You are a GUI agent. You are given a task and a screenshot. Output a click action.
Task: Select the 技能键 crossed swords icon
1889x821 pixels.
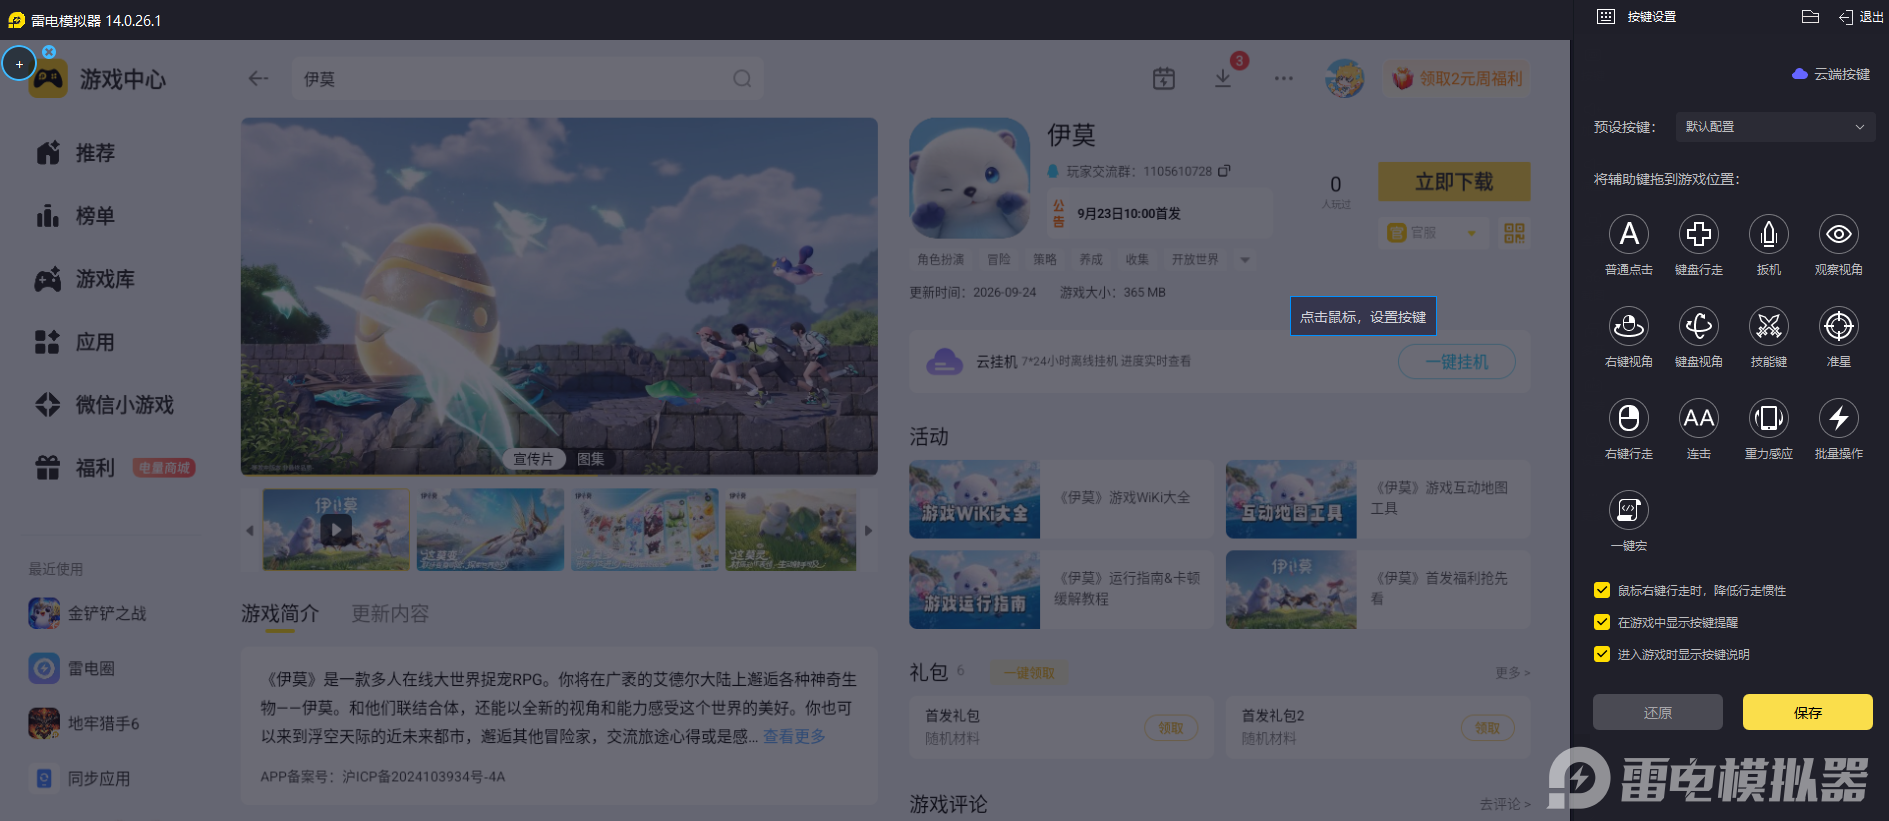(1769, 326)
